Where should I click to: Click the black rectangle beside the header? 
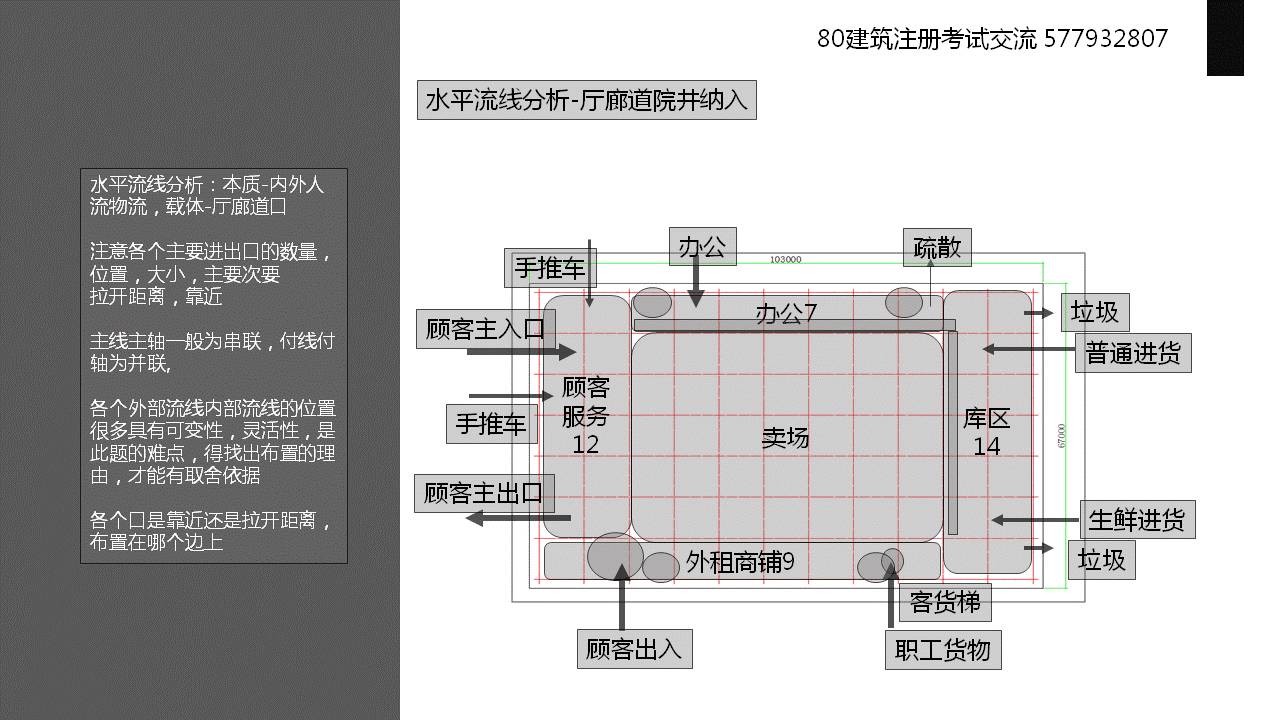[1225, 38]
